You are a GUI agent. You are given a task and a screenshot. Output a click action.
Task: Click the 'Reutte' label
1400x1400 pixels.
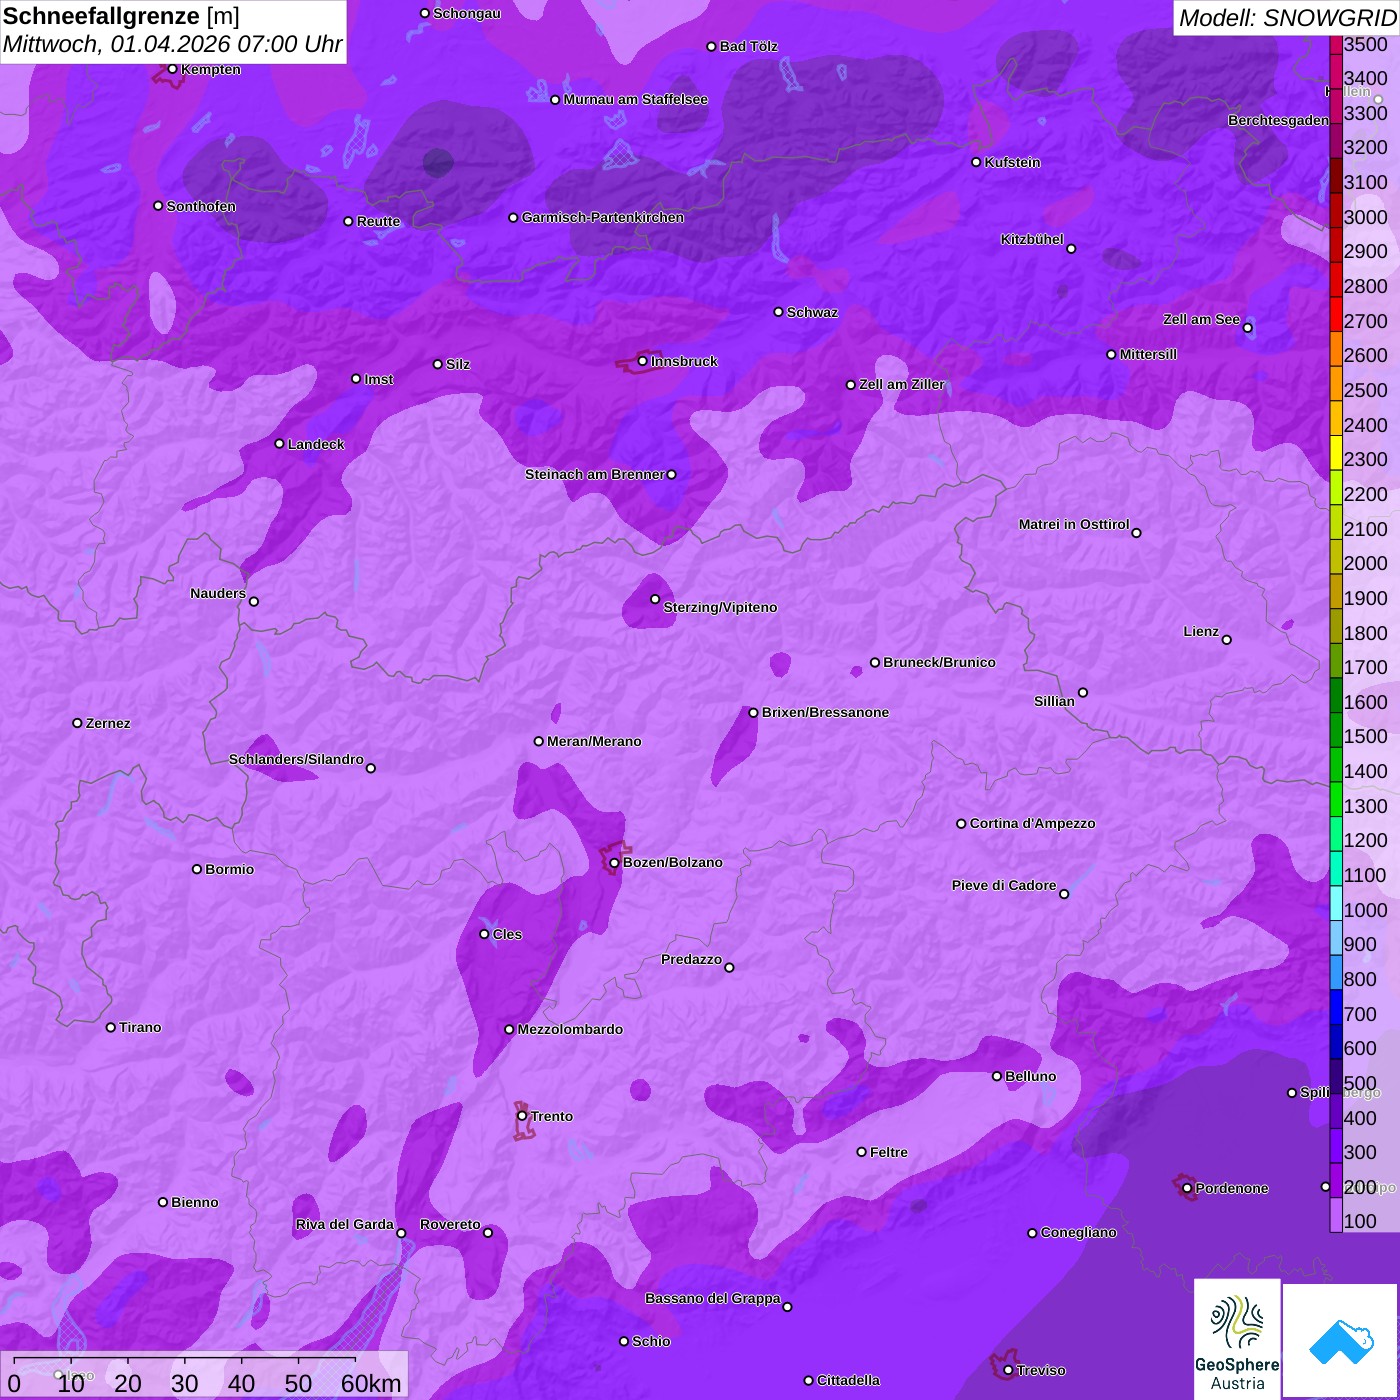pos(378,221)
